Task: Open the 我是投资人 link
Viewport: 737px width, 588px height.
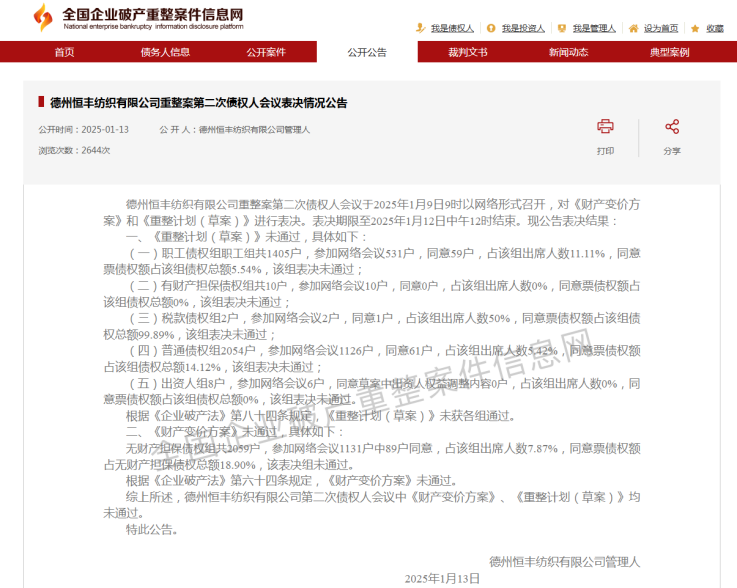Action: point(523,28)
